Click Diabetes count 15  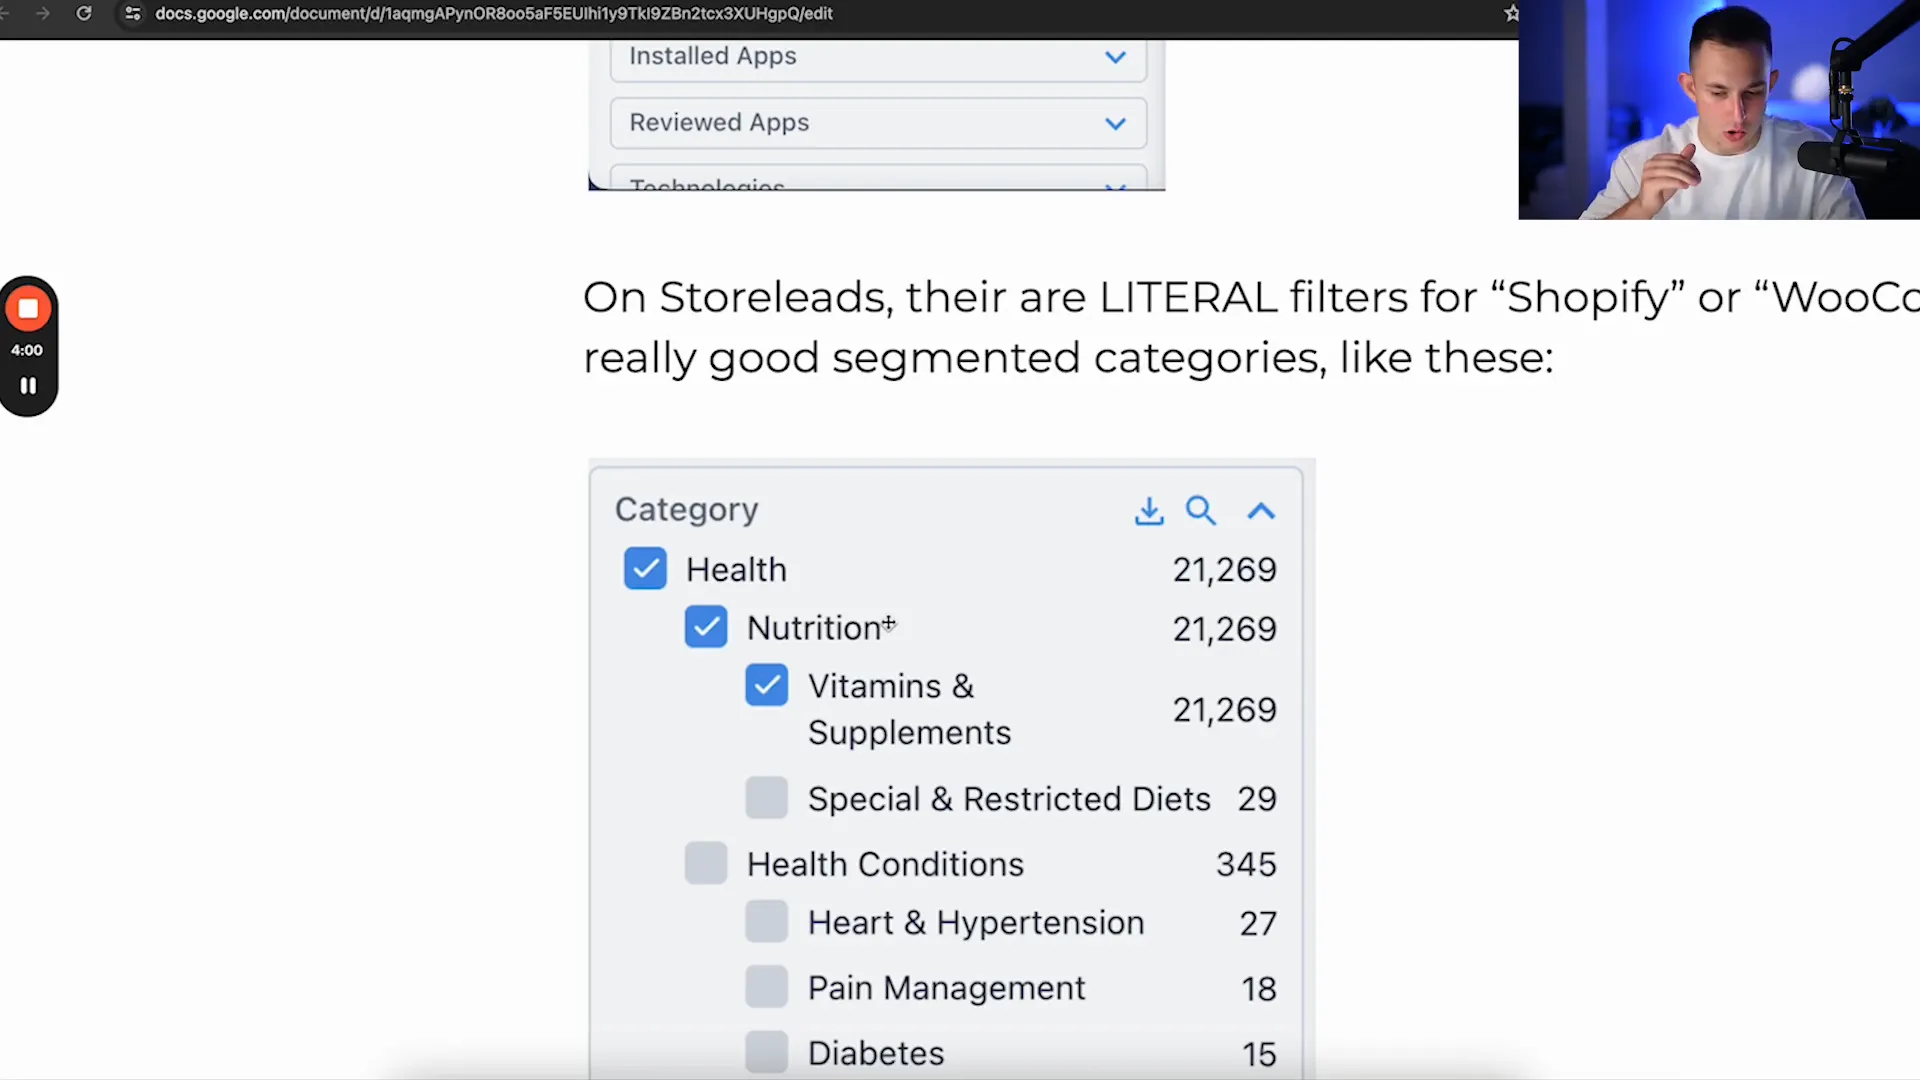tap(1259, 1054)
